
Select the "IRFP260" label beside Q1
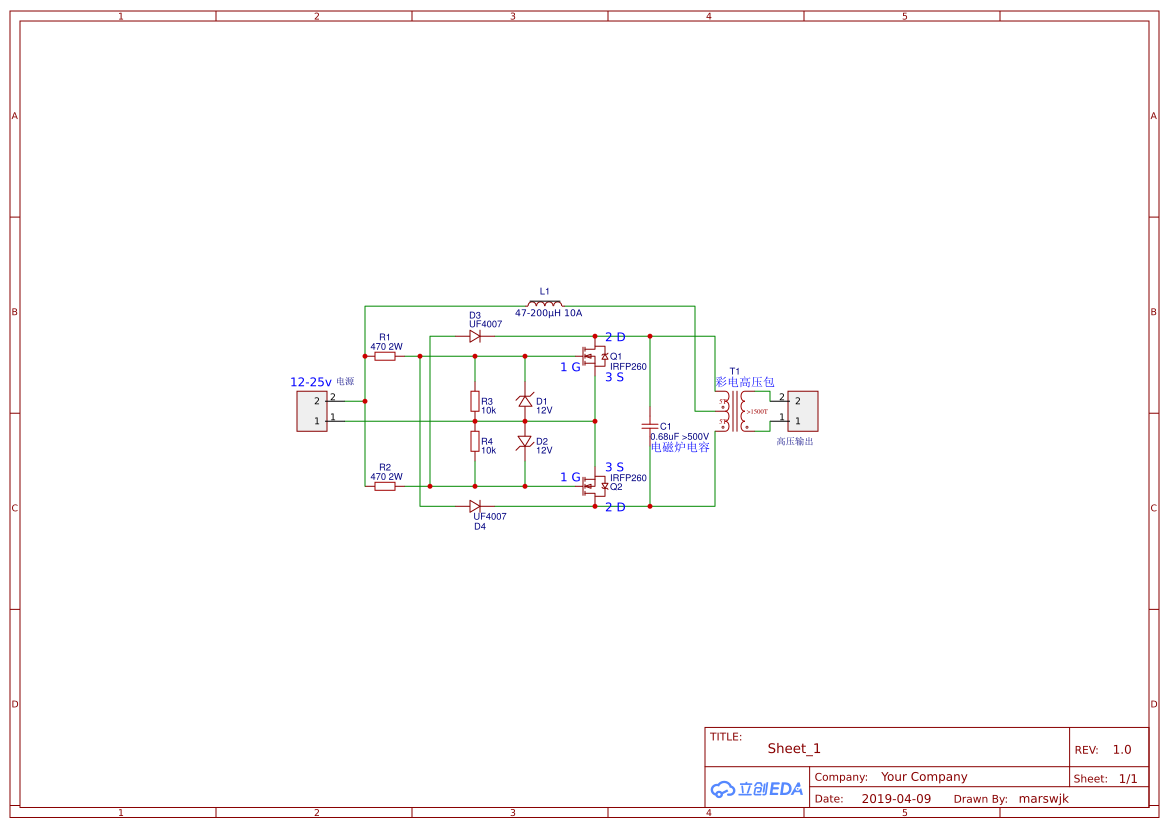coord(628,367)
